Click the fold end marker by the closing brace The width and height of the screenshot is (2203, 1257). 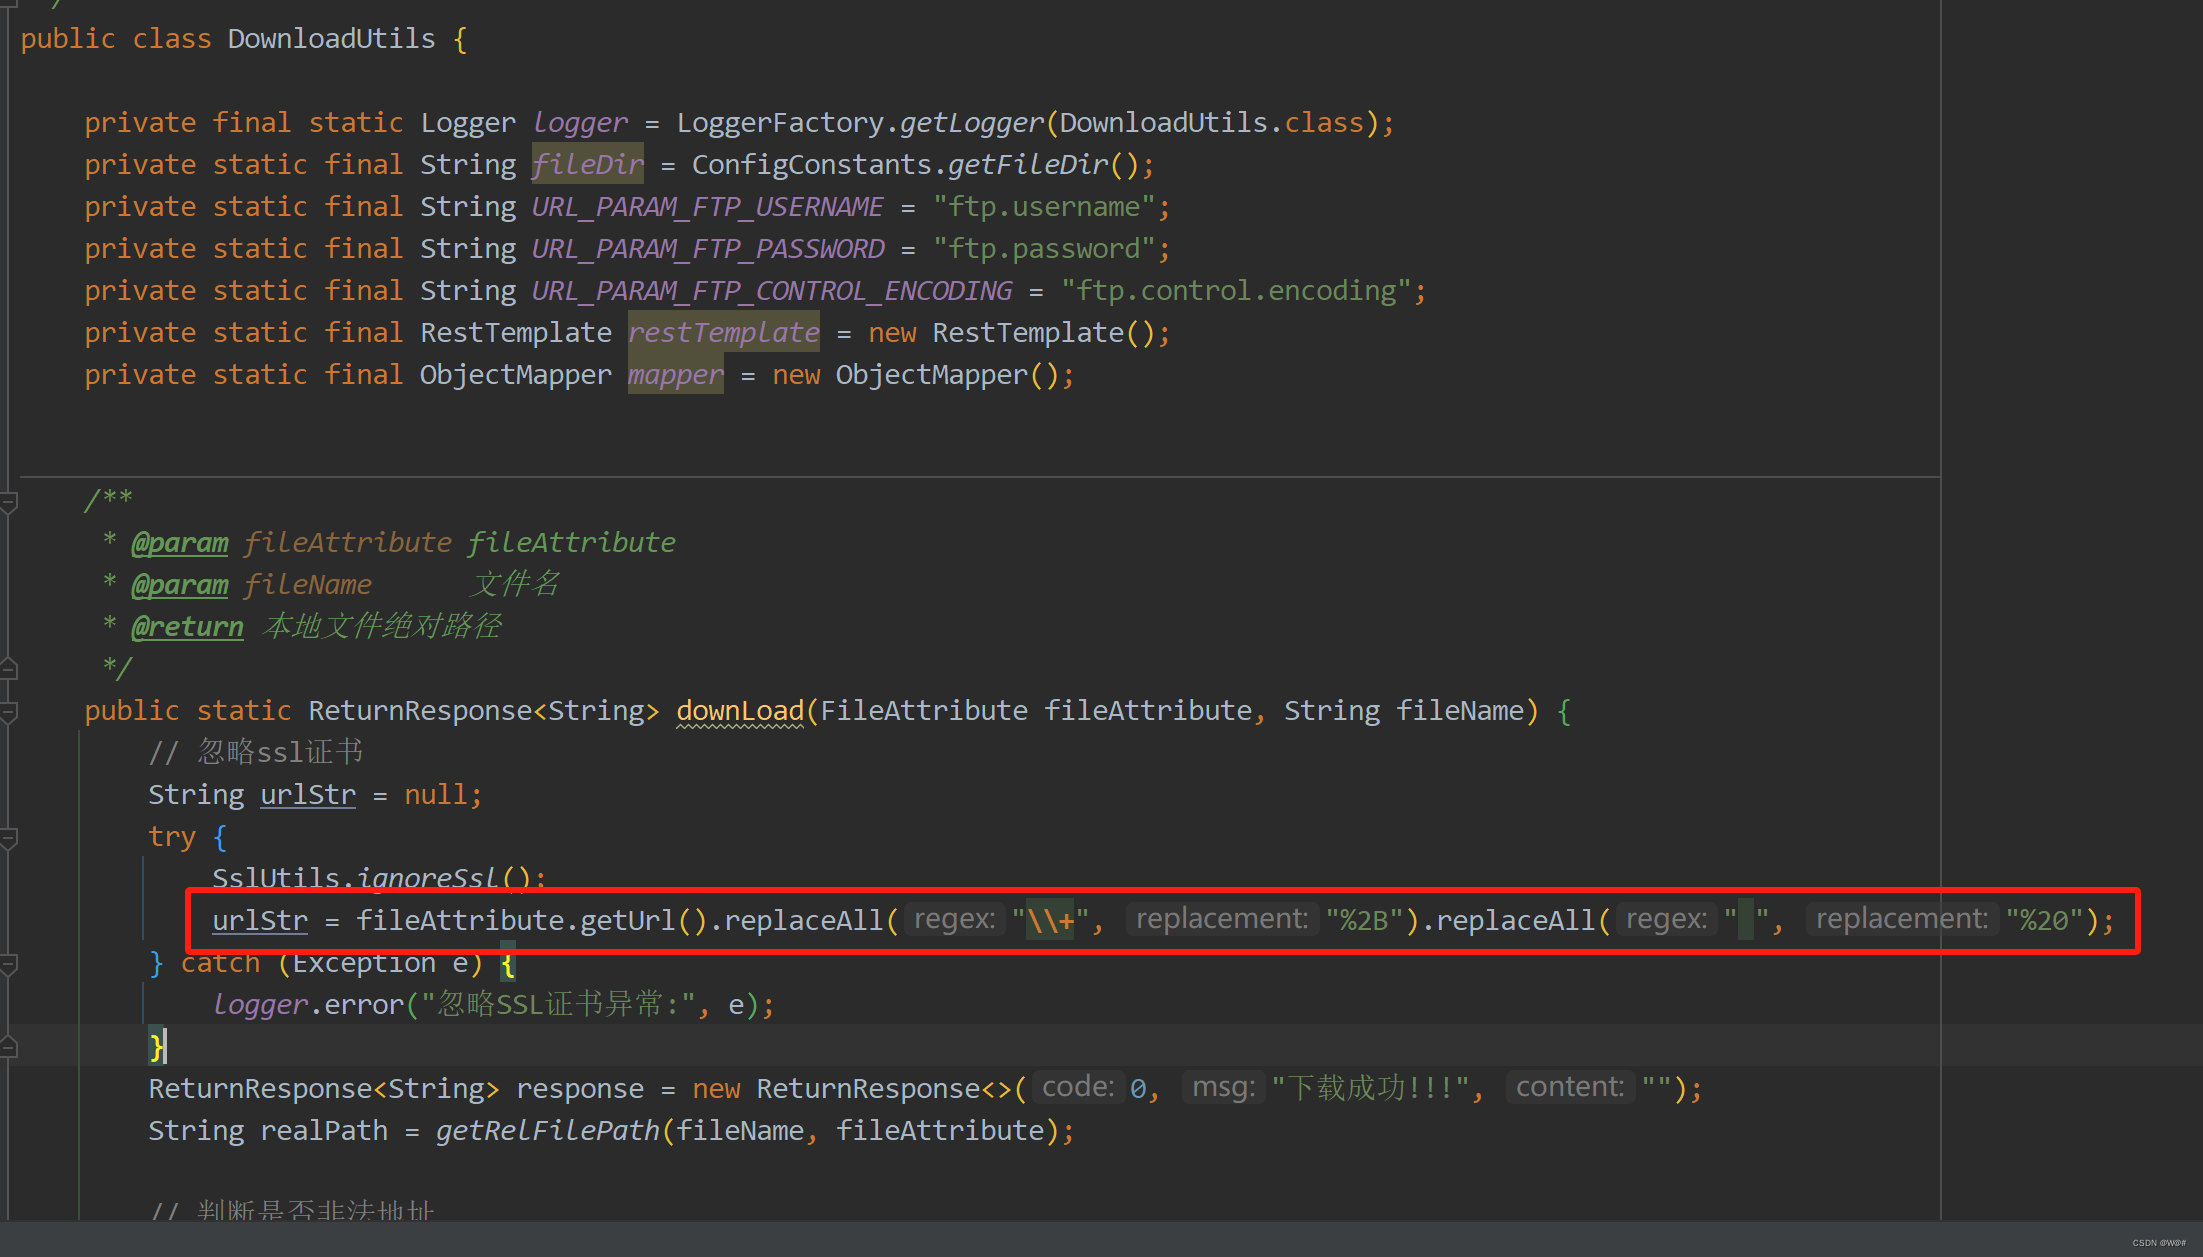point(8,1047)
